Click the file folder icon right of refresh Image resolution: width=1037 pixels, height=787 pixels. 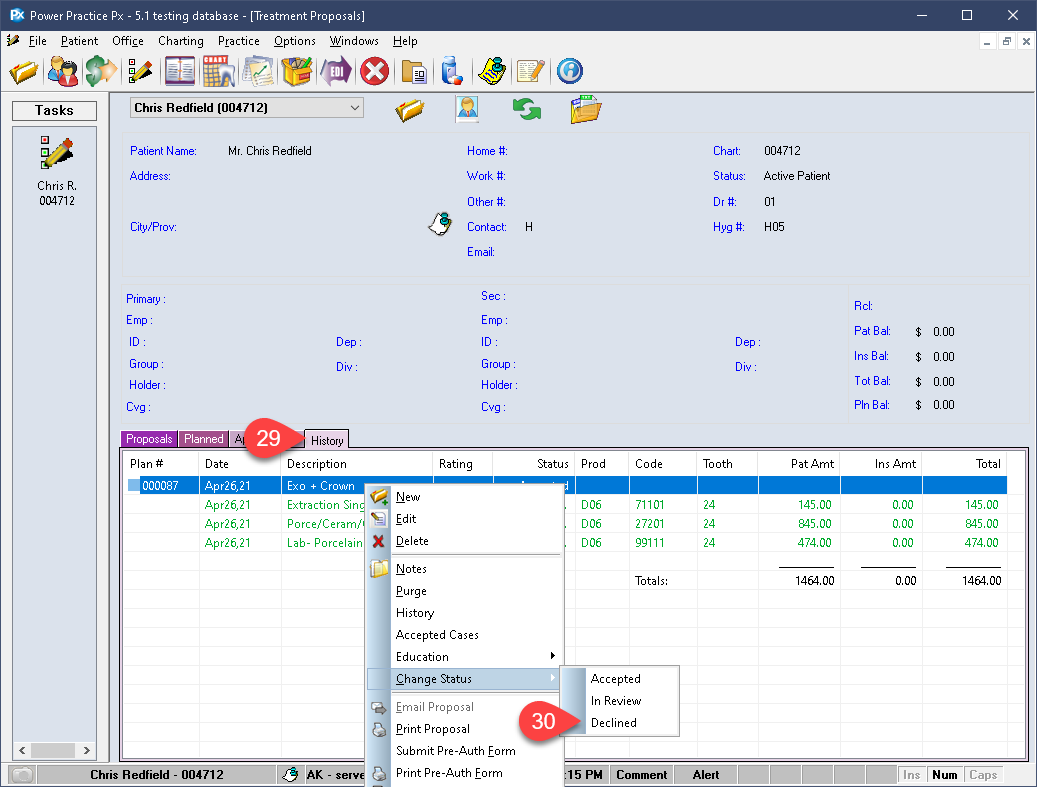[x=585, y=109]
